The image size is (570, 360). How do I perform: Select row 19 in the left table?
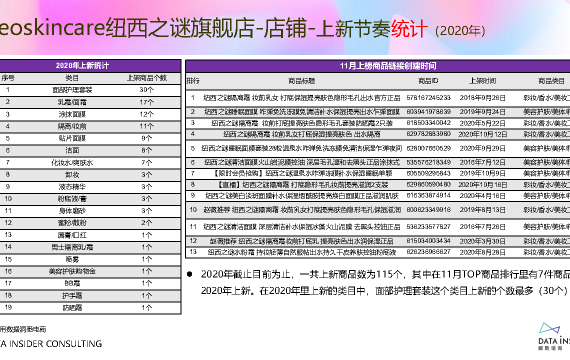90,308
